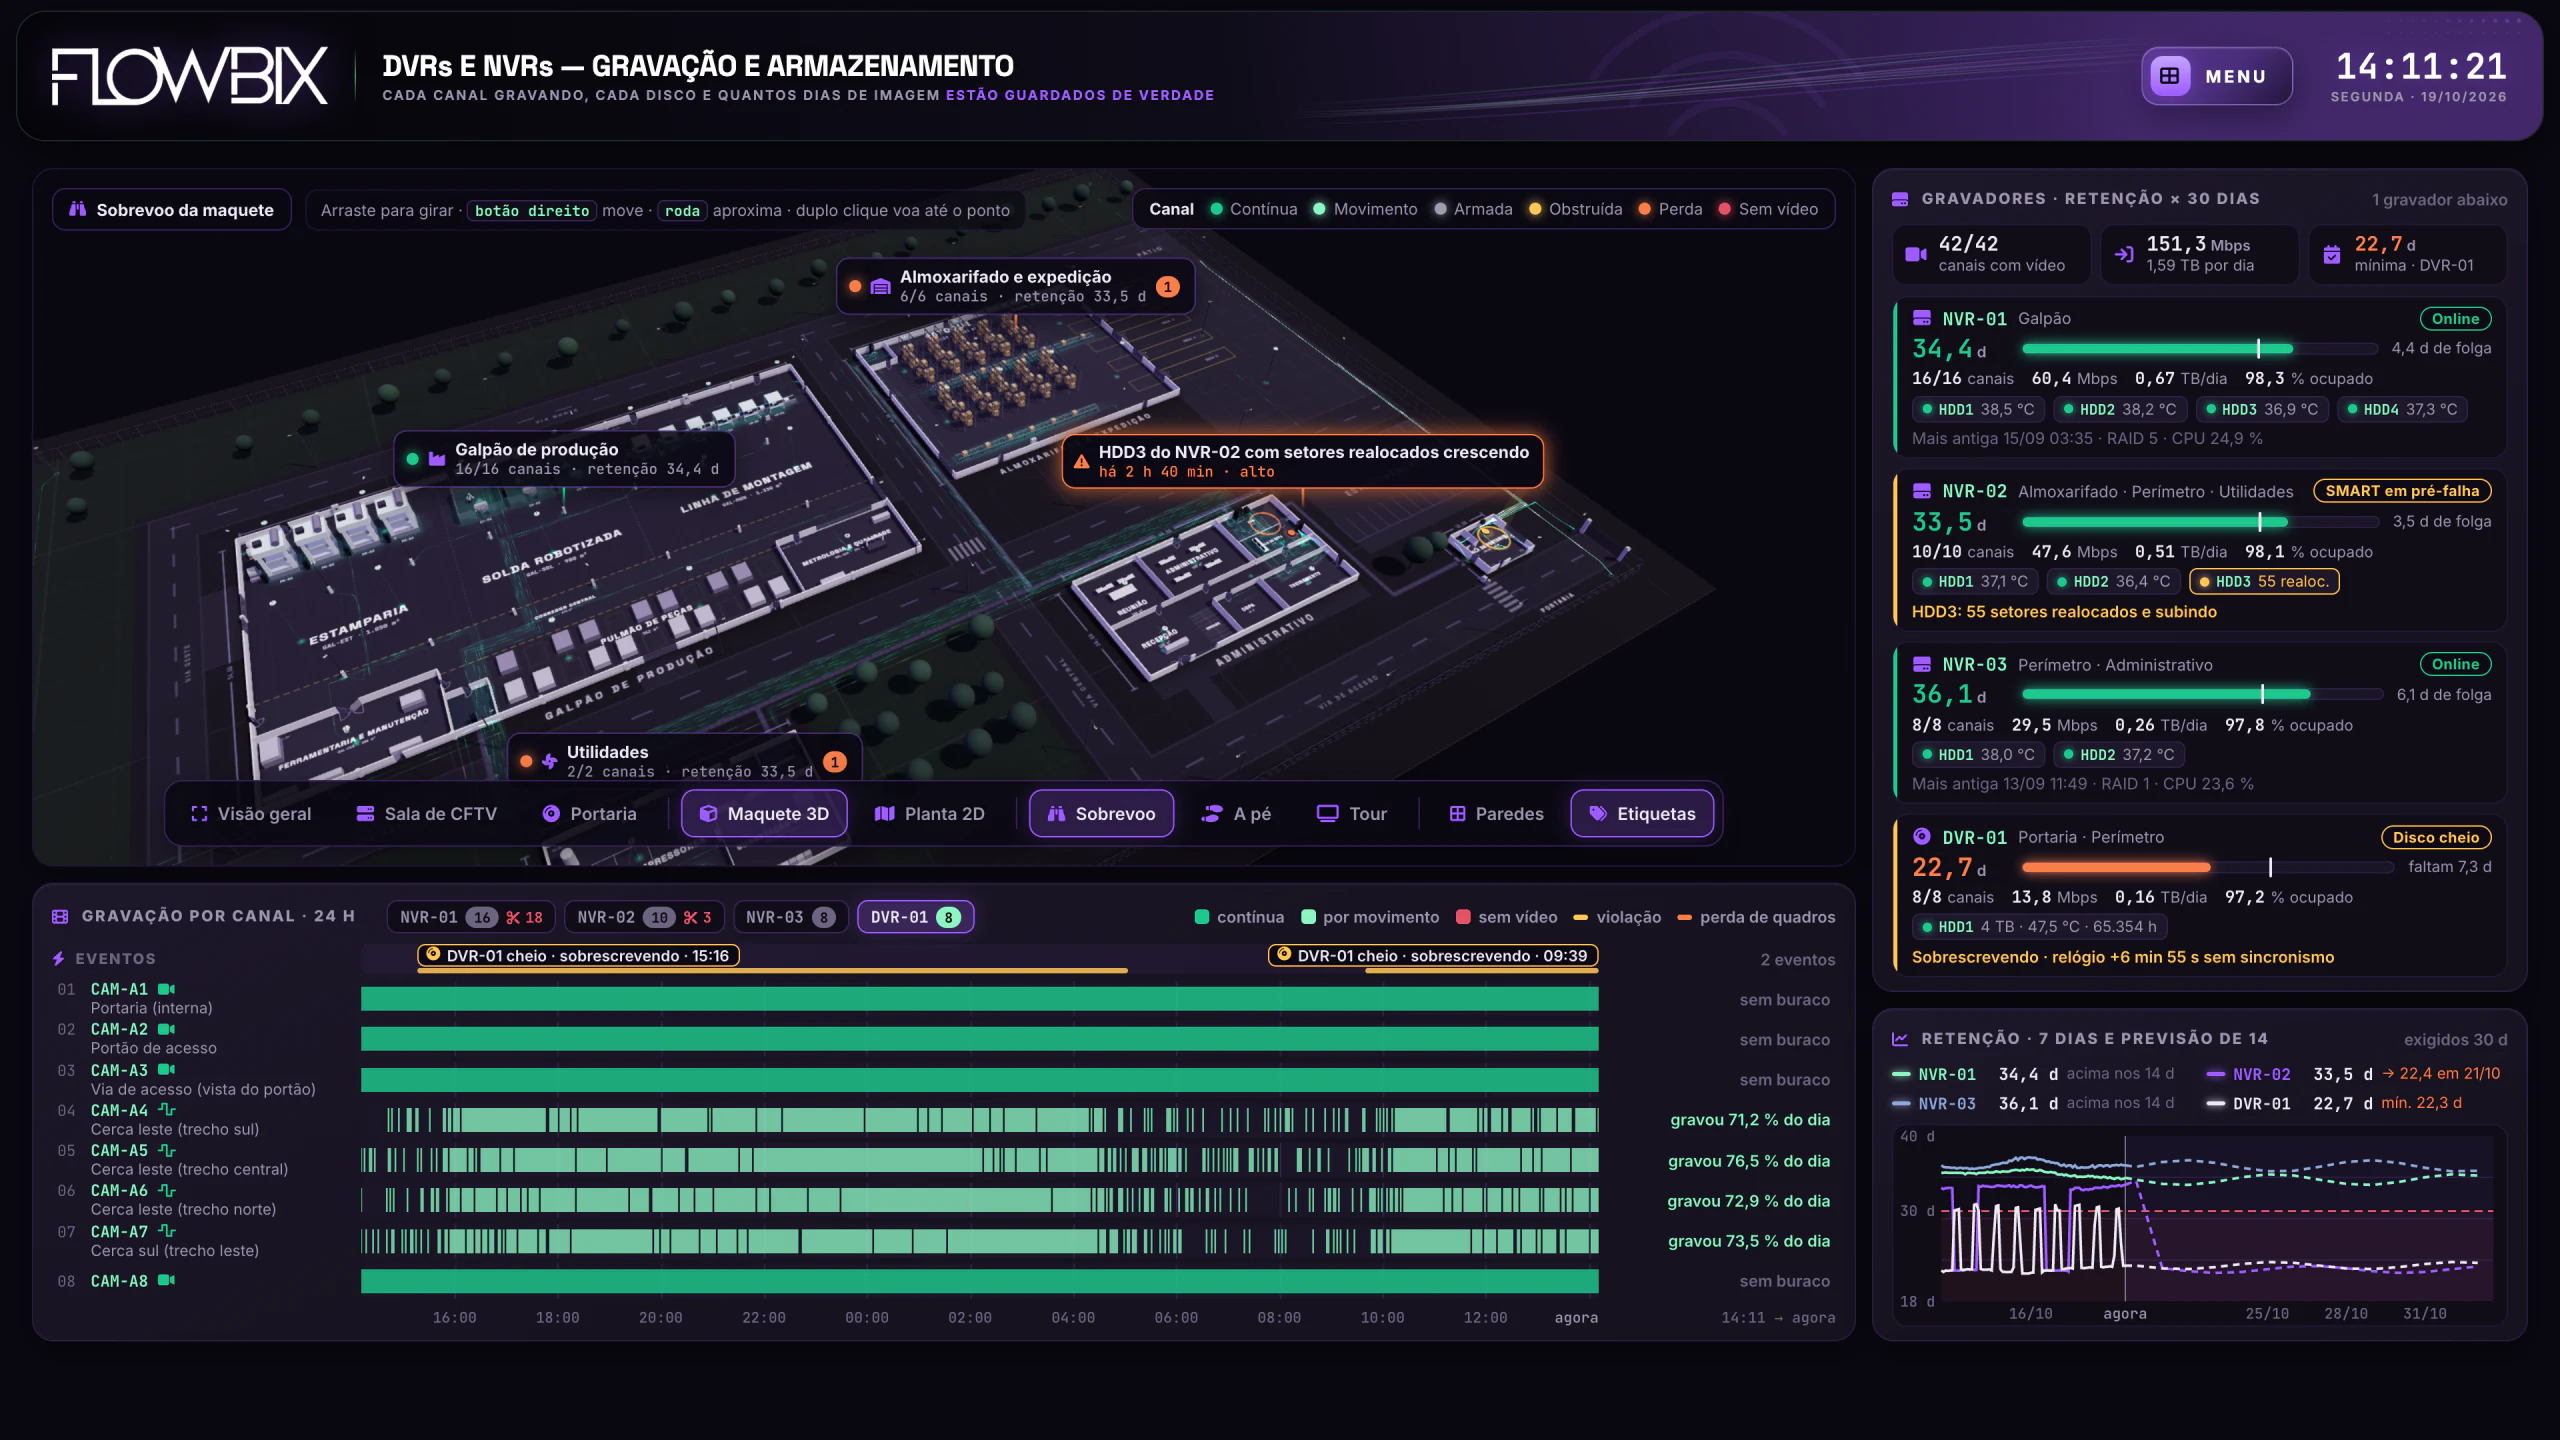Open the MENU button
Image resolution: width=2560 pixels, height=1440 pixels.
(x=2216, y=76)
